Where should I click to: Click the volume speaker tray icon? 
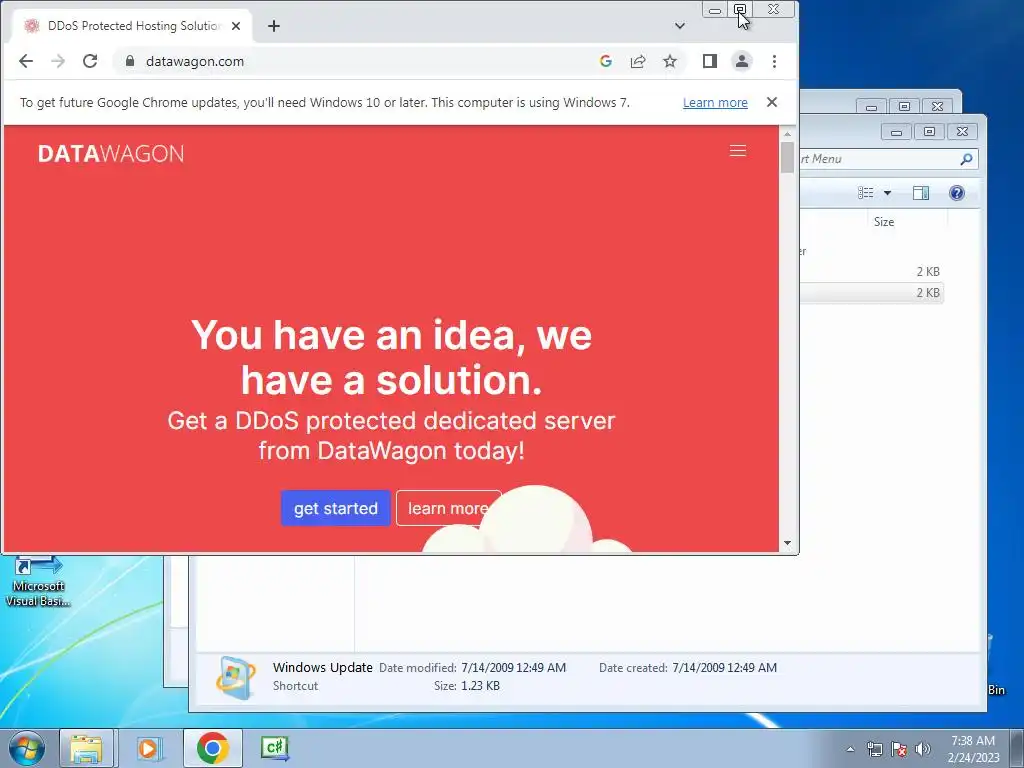(x=922, y=749)
